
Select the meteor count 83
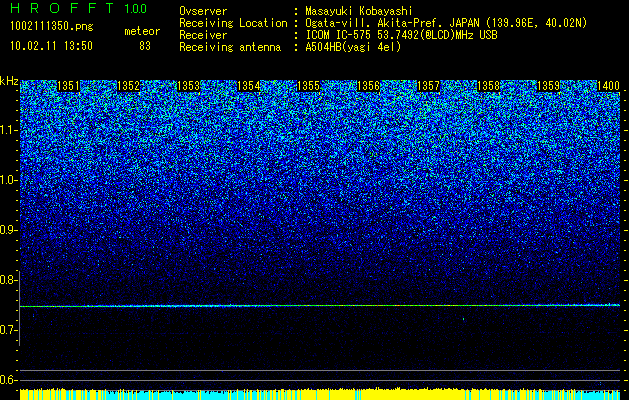click(x=145, y=46)
